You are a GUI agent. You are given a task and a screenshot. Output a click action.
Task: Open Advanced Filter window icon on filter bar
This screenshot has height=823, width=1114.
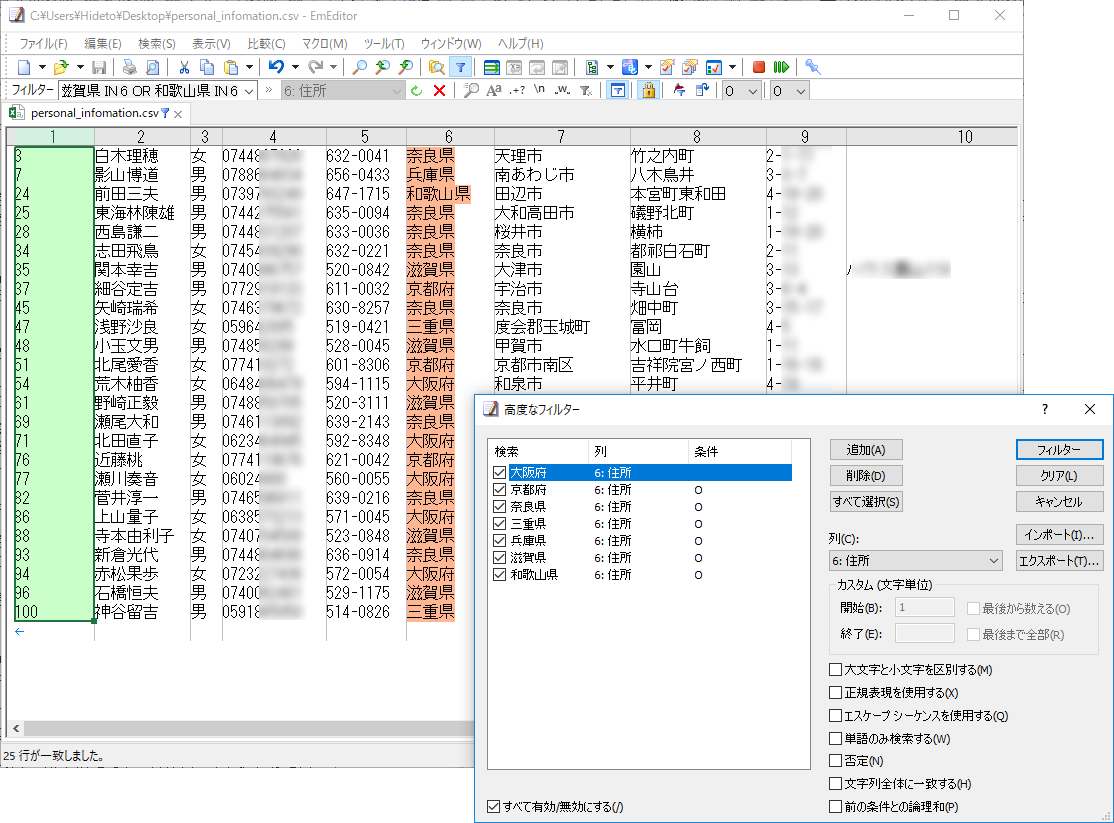point(618,90)
